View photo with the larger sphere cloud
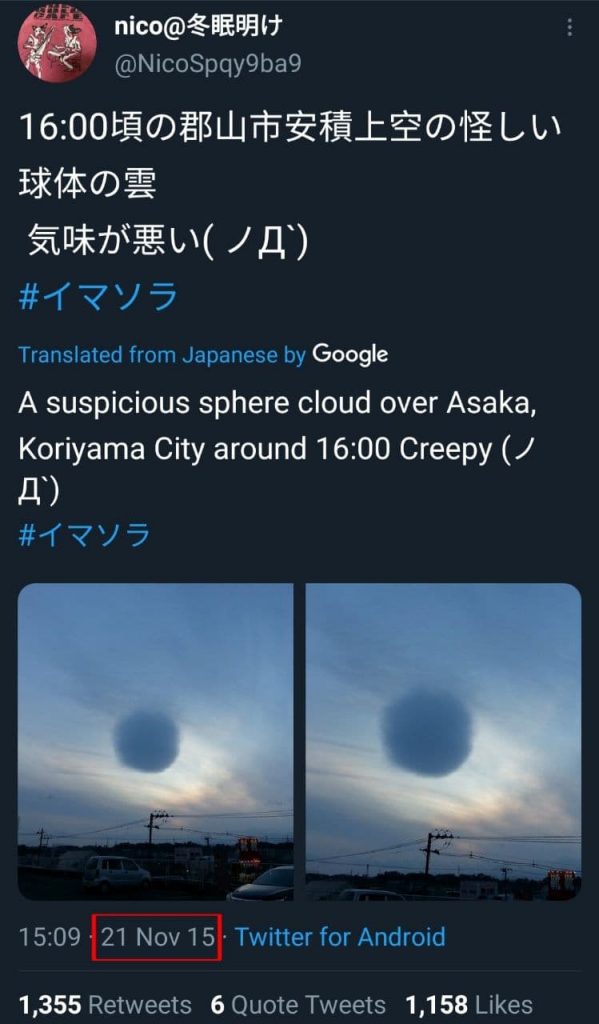 coord(444,742)
